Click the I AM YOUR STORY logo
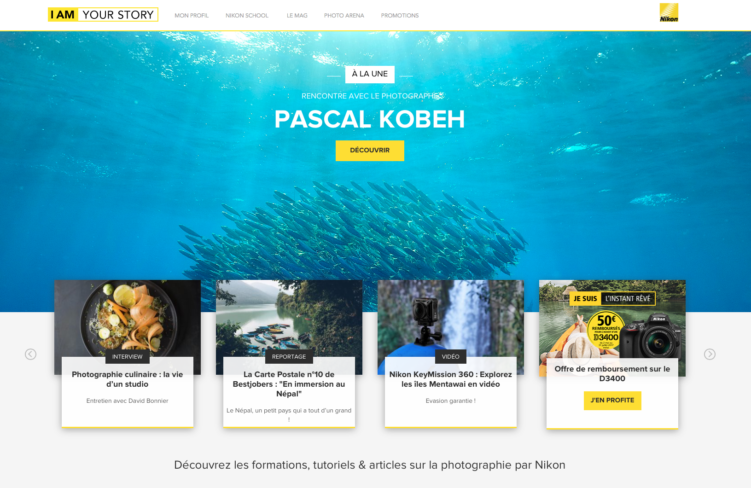751x488 pixels. (103, 15)
